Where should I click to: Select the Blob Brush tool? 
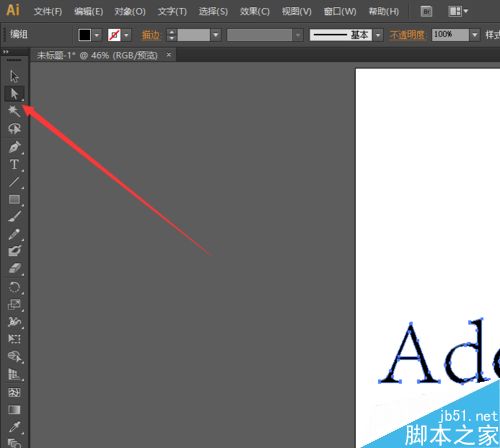click(14, 252)
